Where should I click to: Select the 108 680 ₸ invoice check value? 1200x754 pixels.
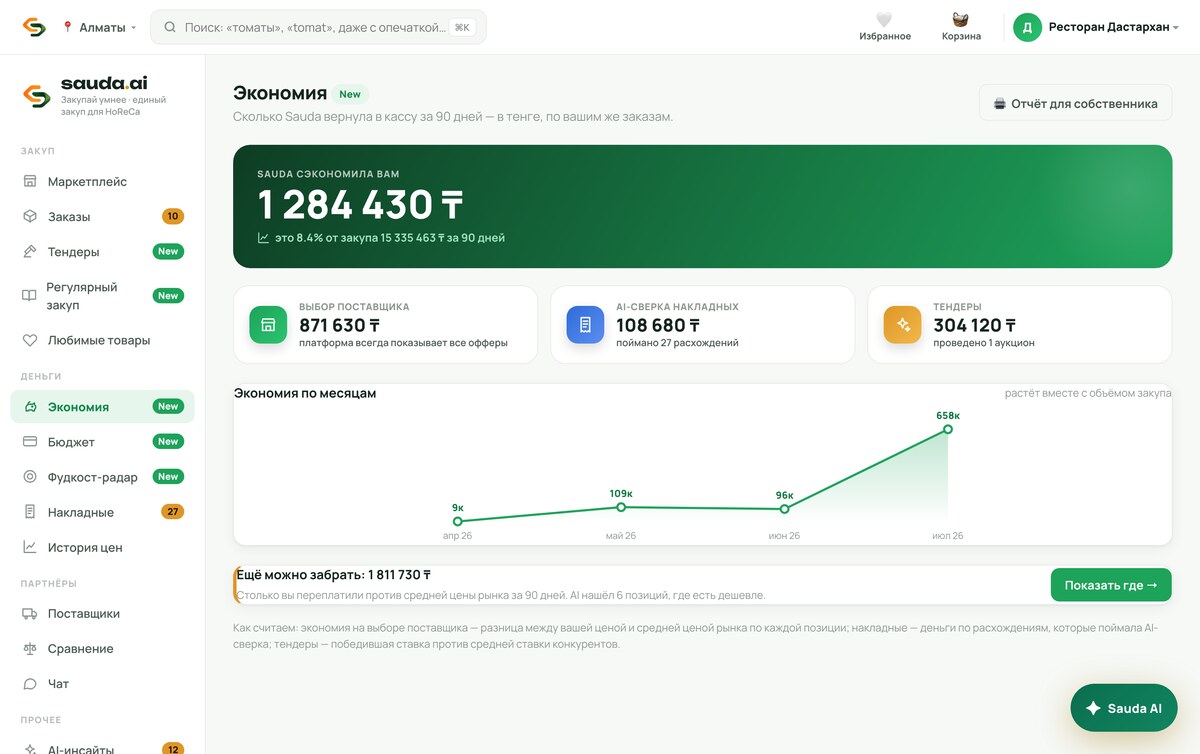(x=658, y=326)
